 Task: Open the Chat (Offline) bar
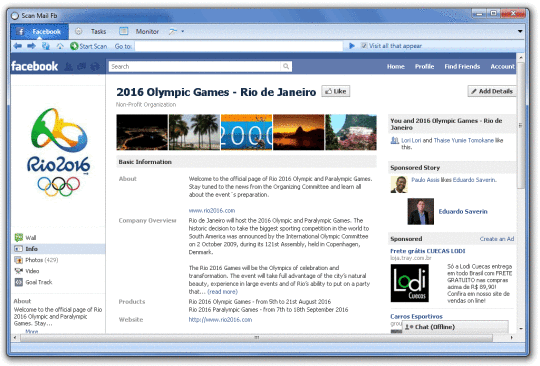455,327
